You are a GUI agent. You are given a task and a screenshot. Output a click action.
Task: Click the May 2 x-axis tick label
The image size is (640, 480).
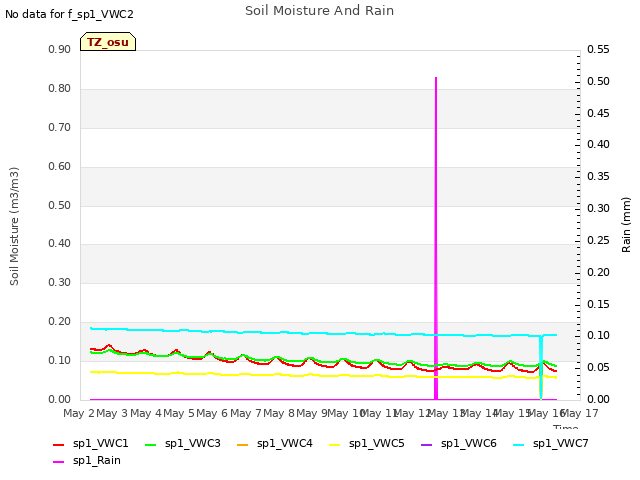(x=79, y=413)
